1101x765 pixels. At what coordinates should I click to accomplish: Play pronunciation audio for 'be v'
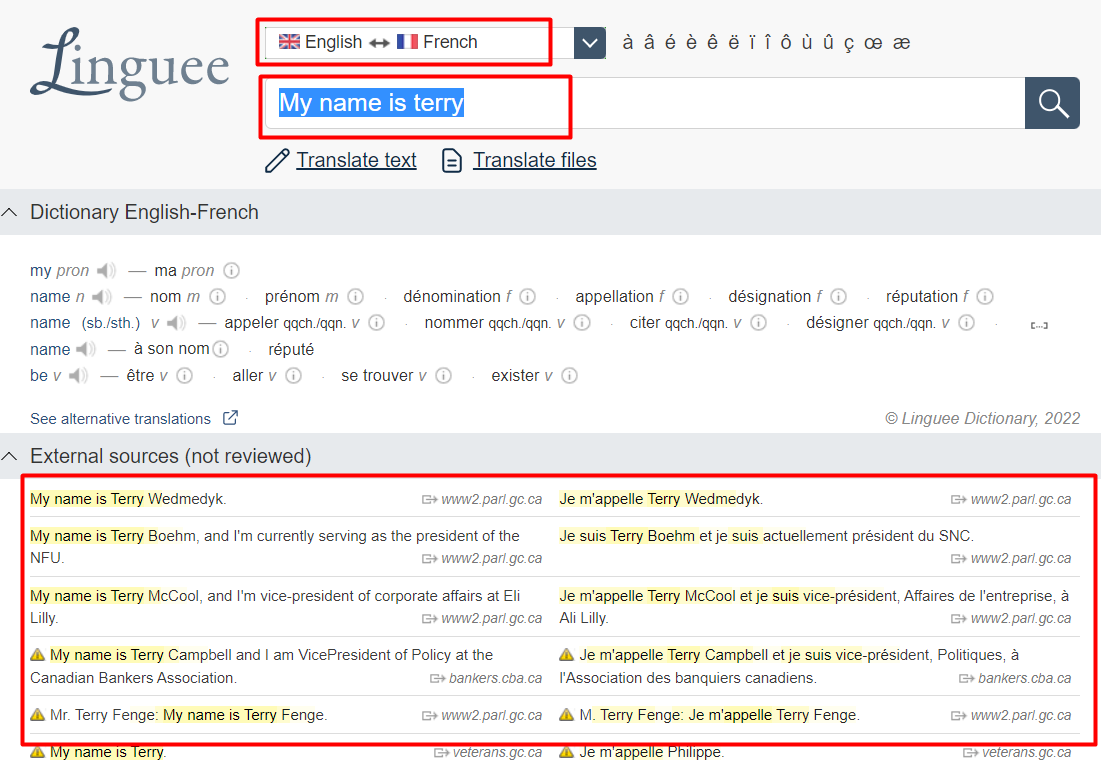click(79, 376)
